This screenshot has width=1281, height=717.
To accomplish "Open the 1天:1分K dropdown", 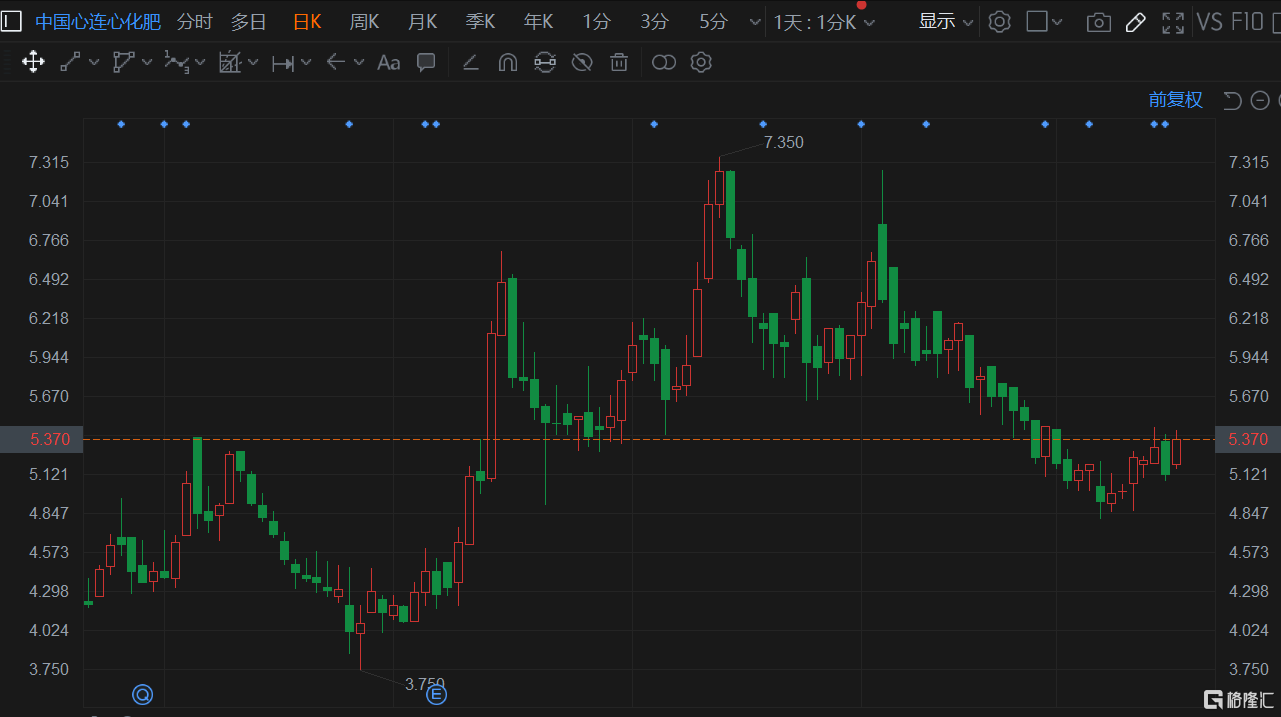I will 825,22.
